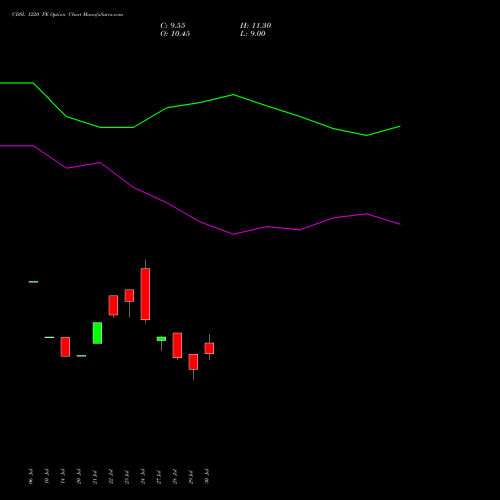Click the '27 Jul' date axis label
This screenshot has width=500, height=500.
point(159,476)
